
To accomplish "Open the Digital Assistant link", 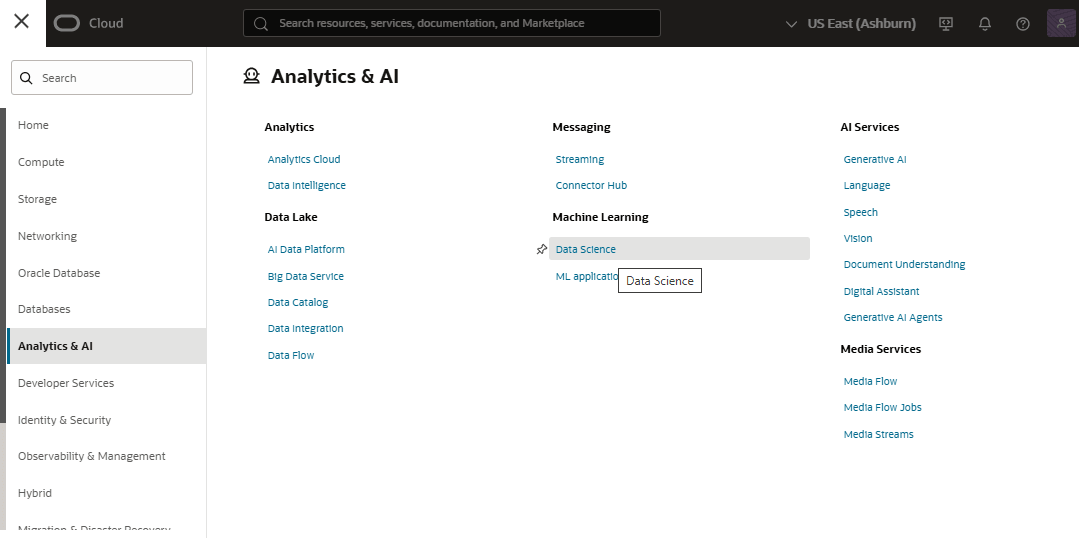I will [881, 291].
